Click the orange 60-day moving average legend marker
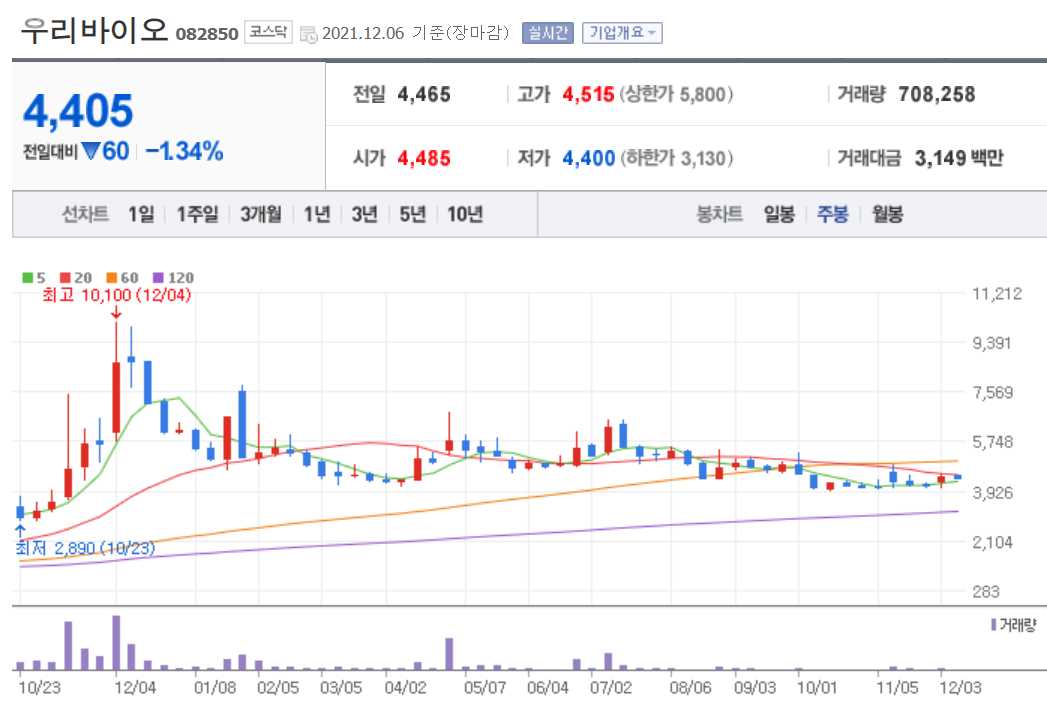 (x=110, y=276)
